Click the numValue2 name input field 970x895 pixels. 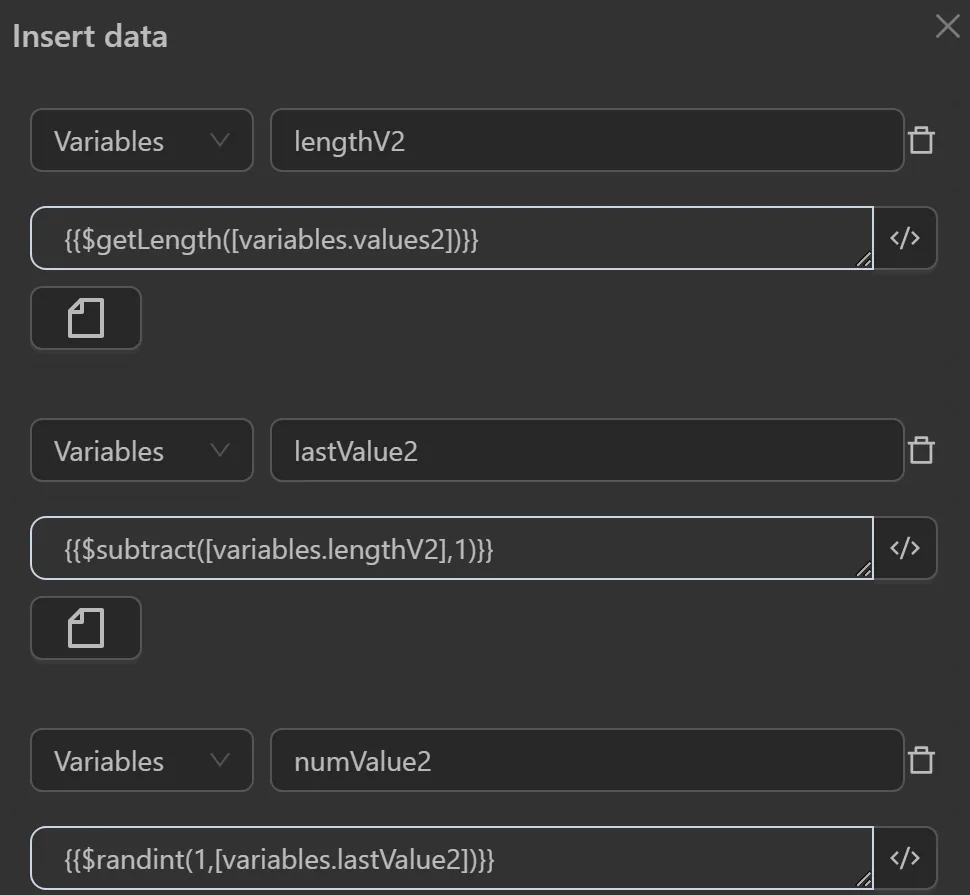(x=587, y=761)
